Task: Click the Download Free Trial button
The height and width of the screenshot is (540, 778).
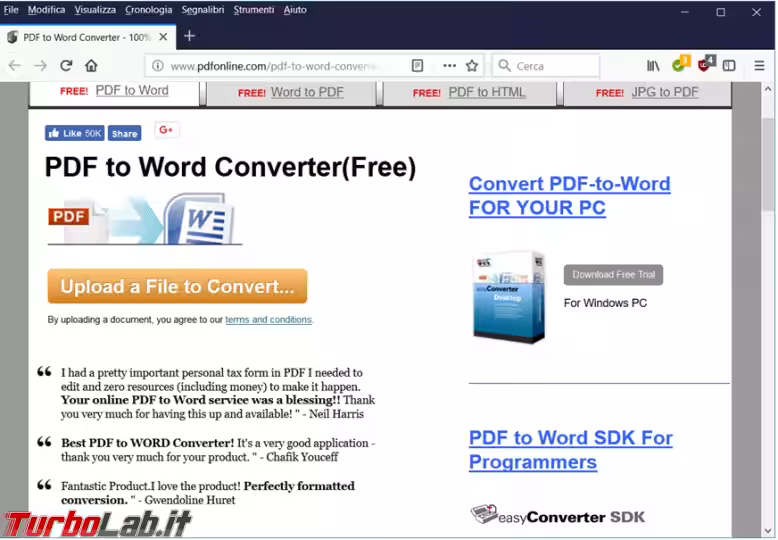Action: [613, 274]
